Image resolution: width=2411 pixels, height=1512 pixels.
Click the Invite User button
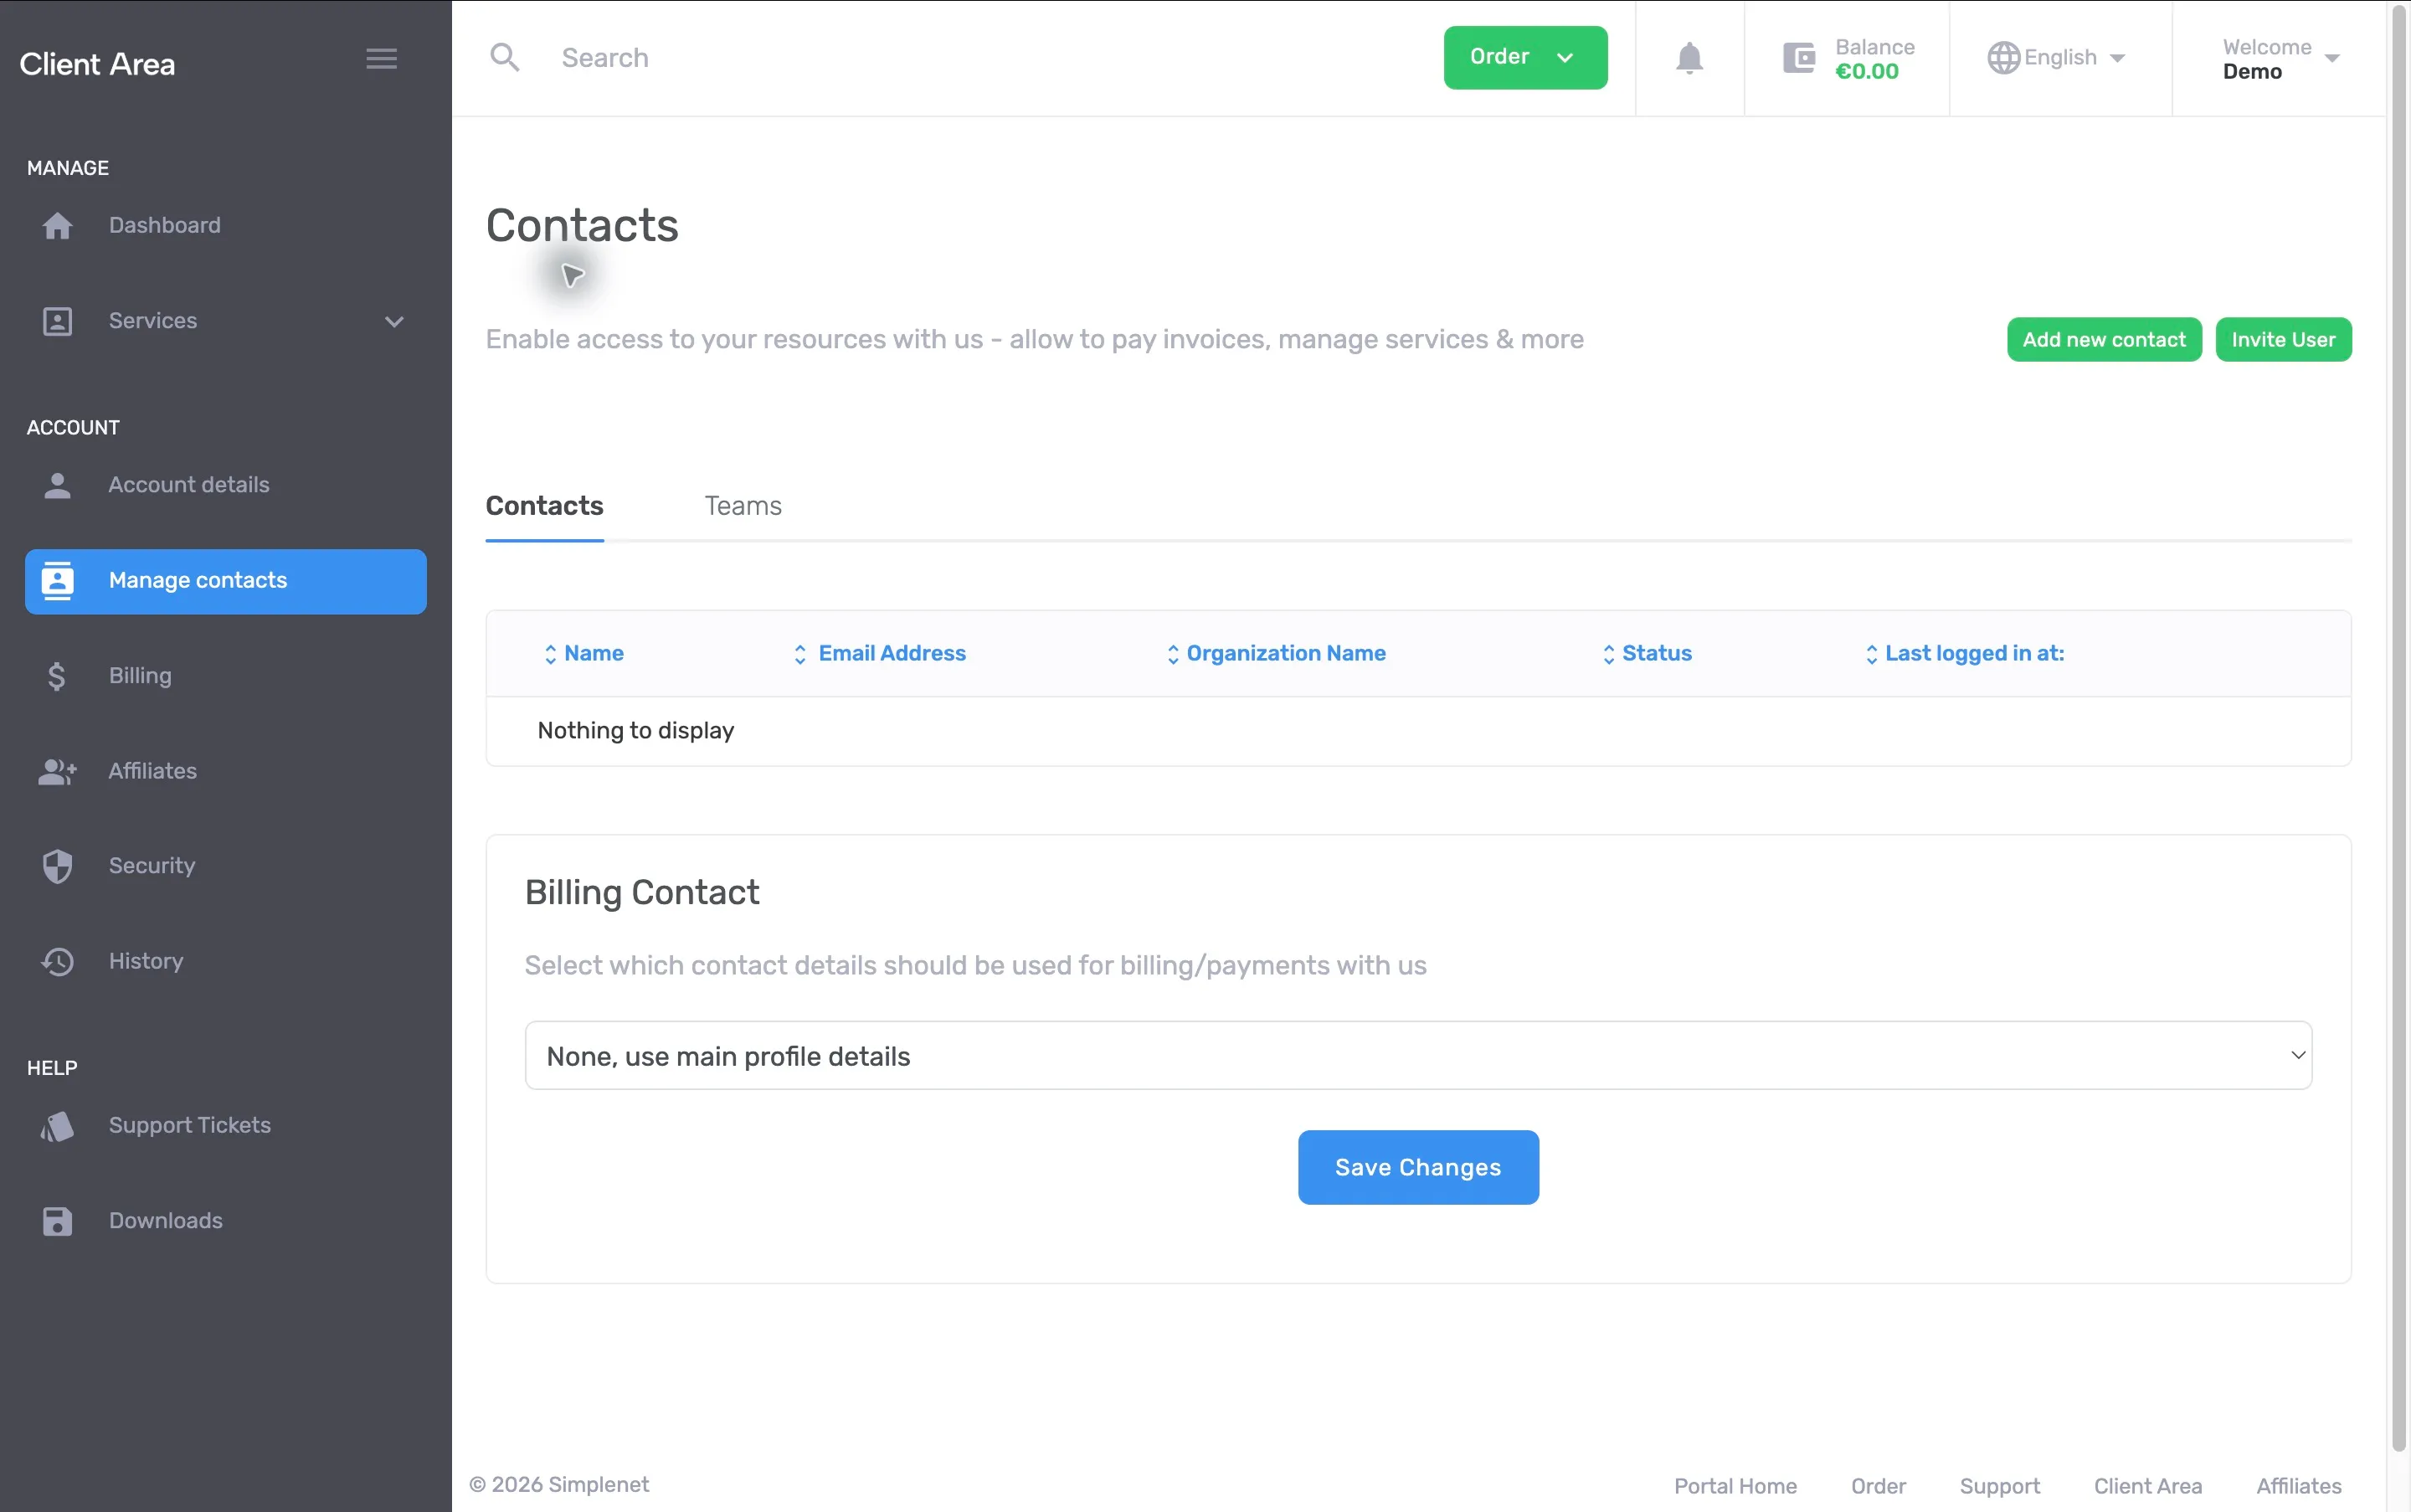click(x=2283, y=340)
